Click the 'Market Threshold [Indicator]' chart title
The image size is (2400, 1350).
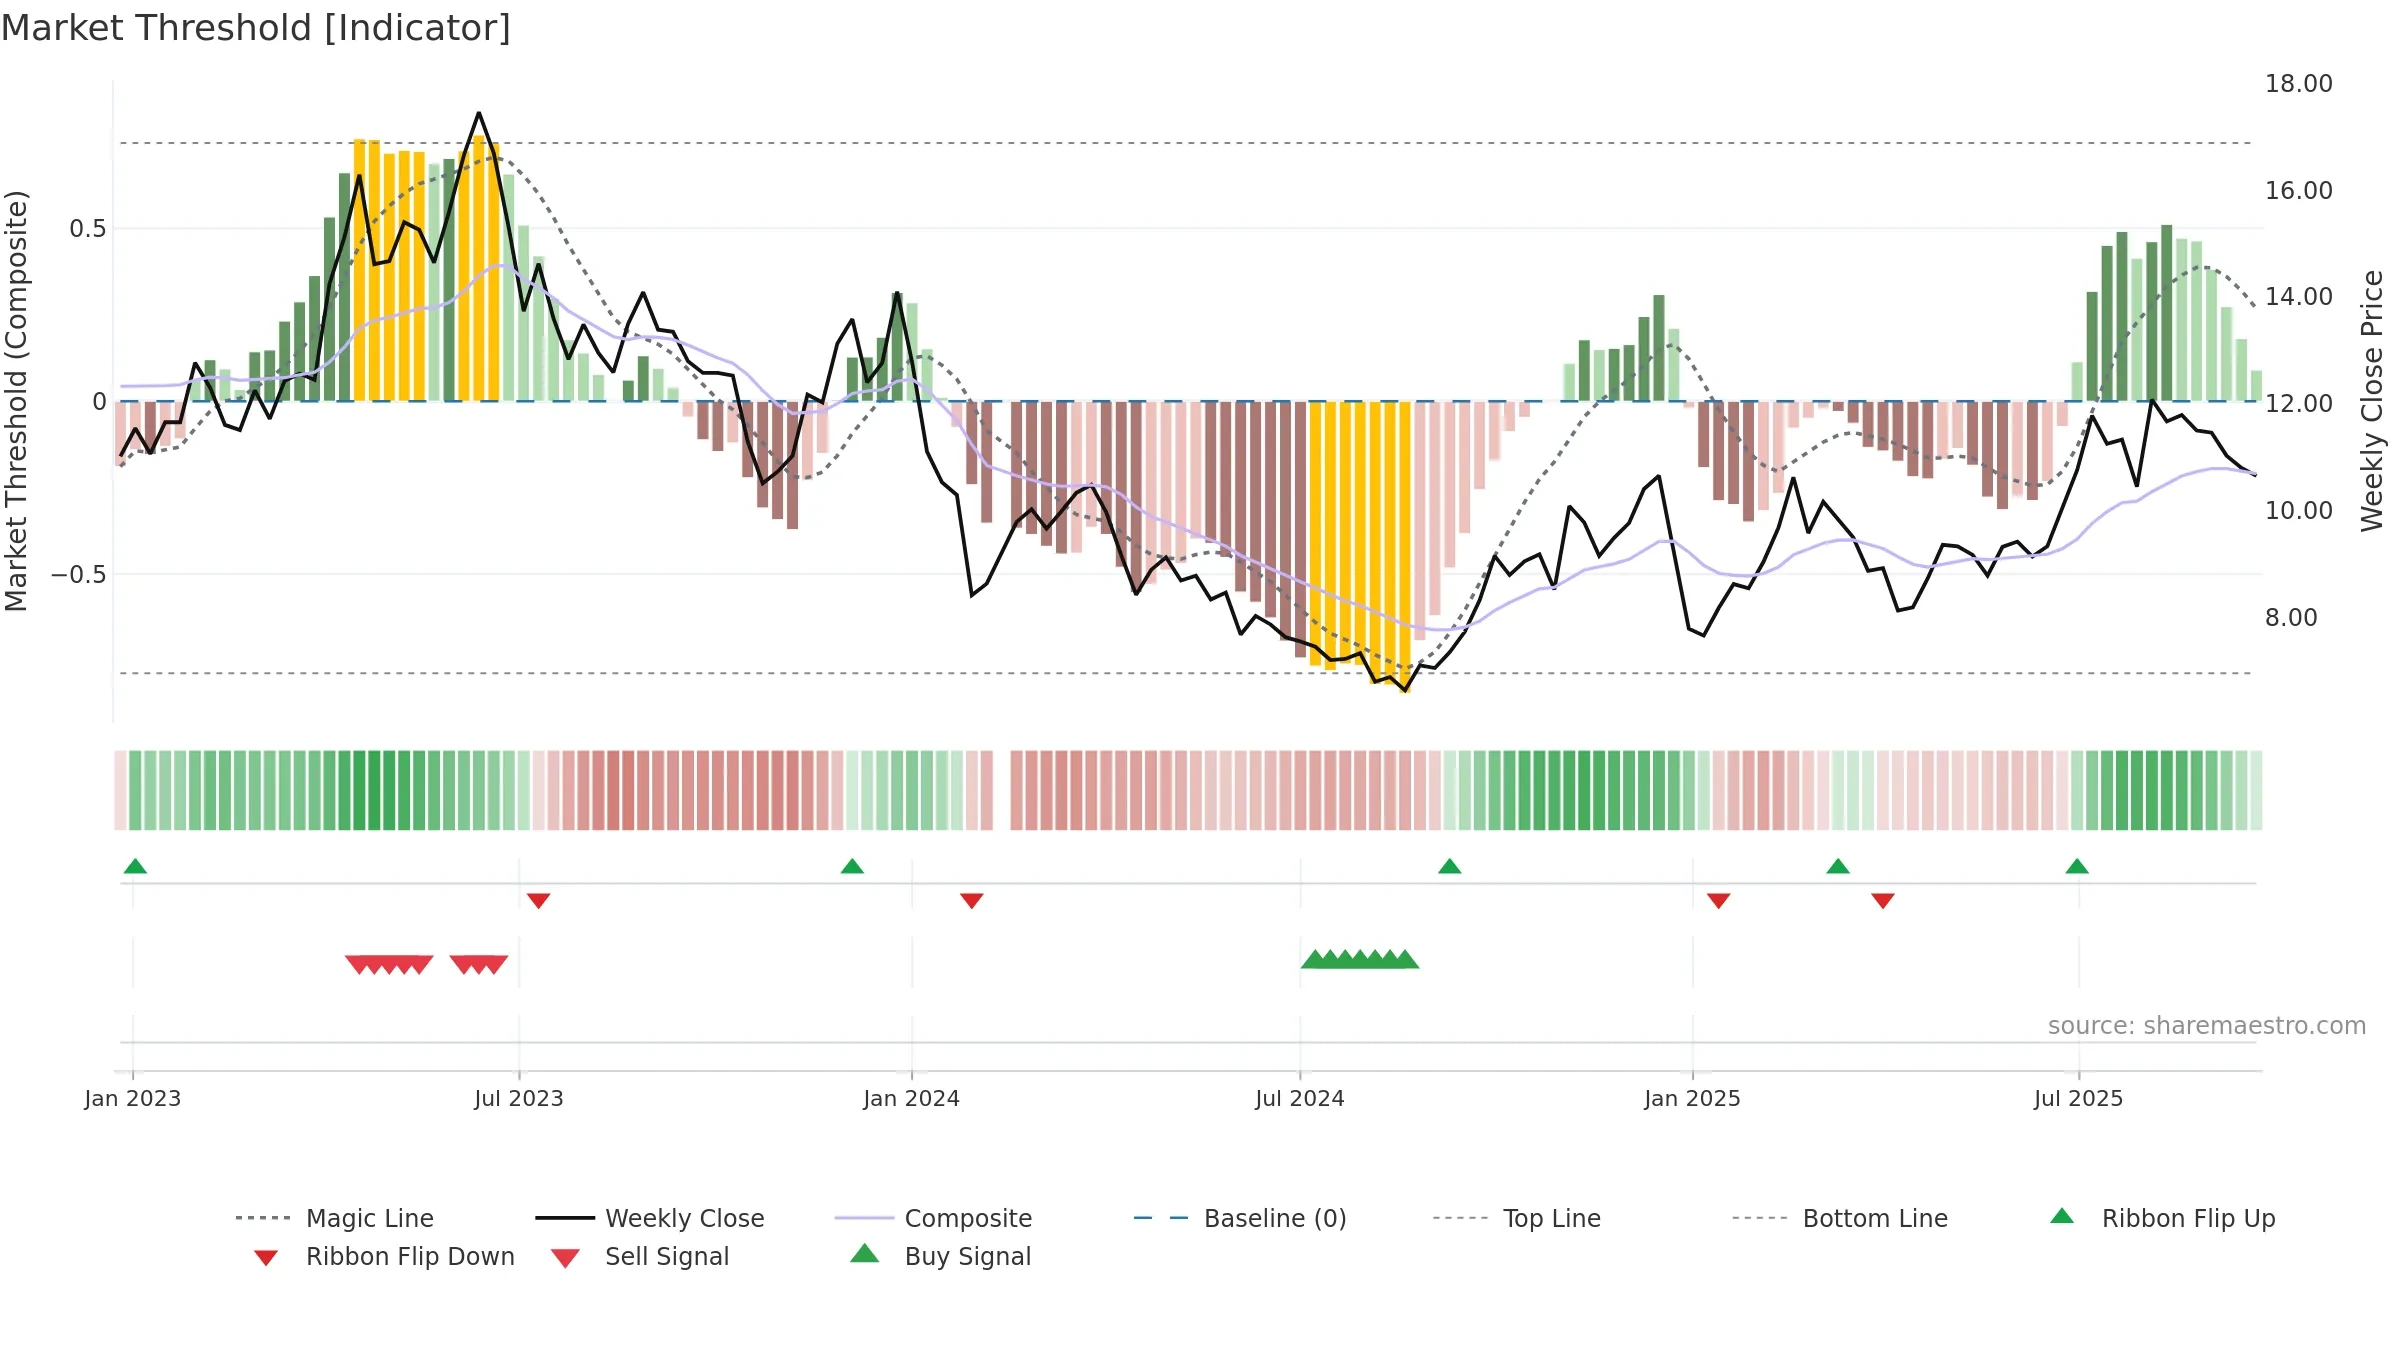[256, 28]
